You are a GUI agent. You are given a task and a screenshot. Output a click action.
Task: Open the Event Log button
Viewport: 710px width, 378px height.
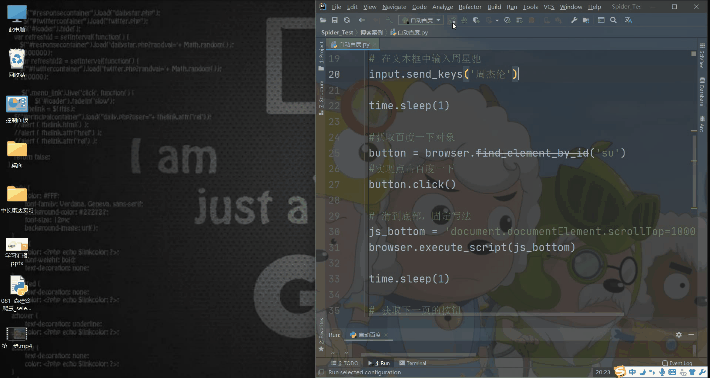point(676,363)
